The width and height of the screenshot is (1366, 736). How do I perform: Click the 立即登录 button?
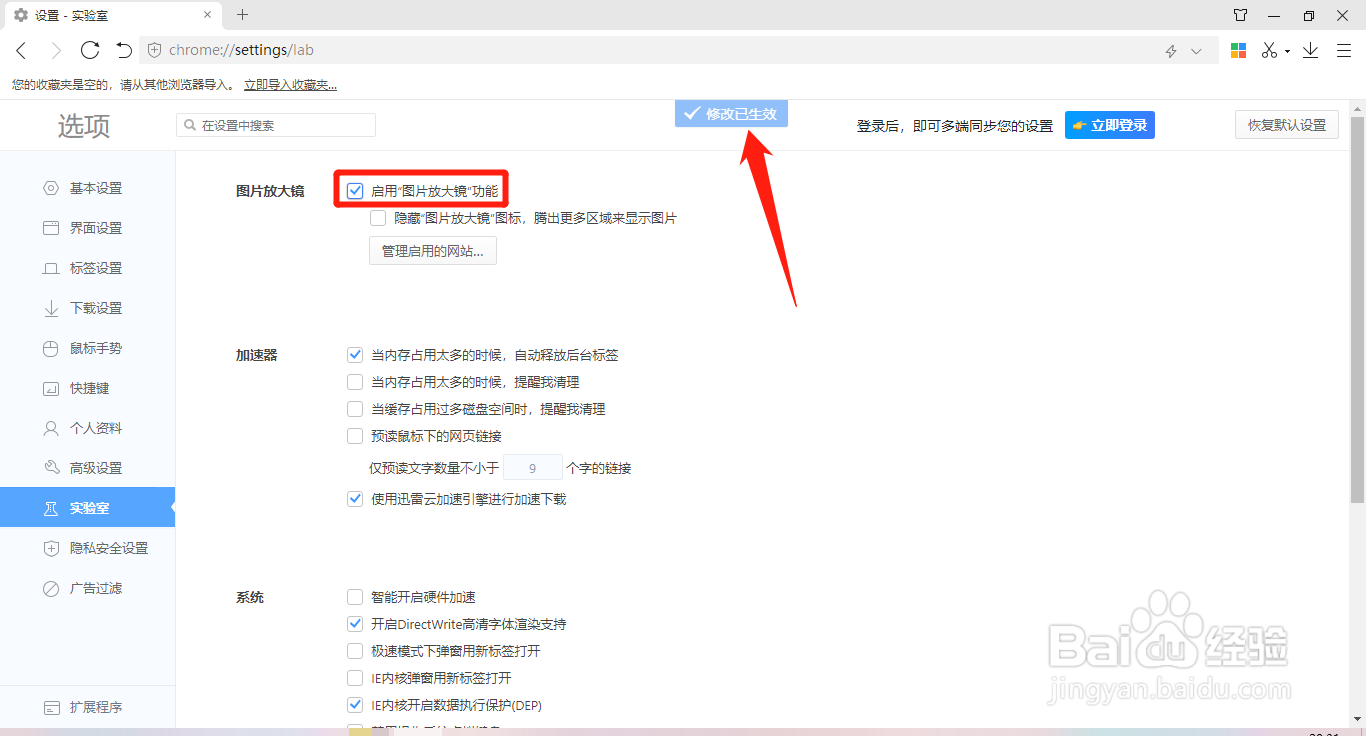point(1109,124)
